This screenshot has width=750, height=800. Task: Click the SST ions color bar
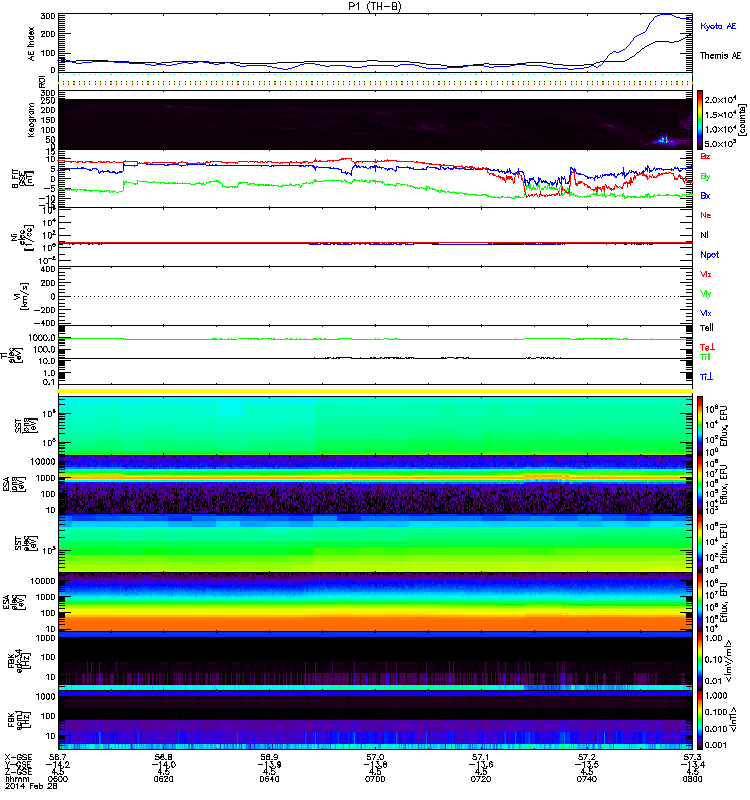tap(700, 426)
